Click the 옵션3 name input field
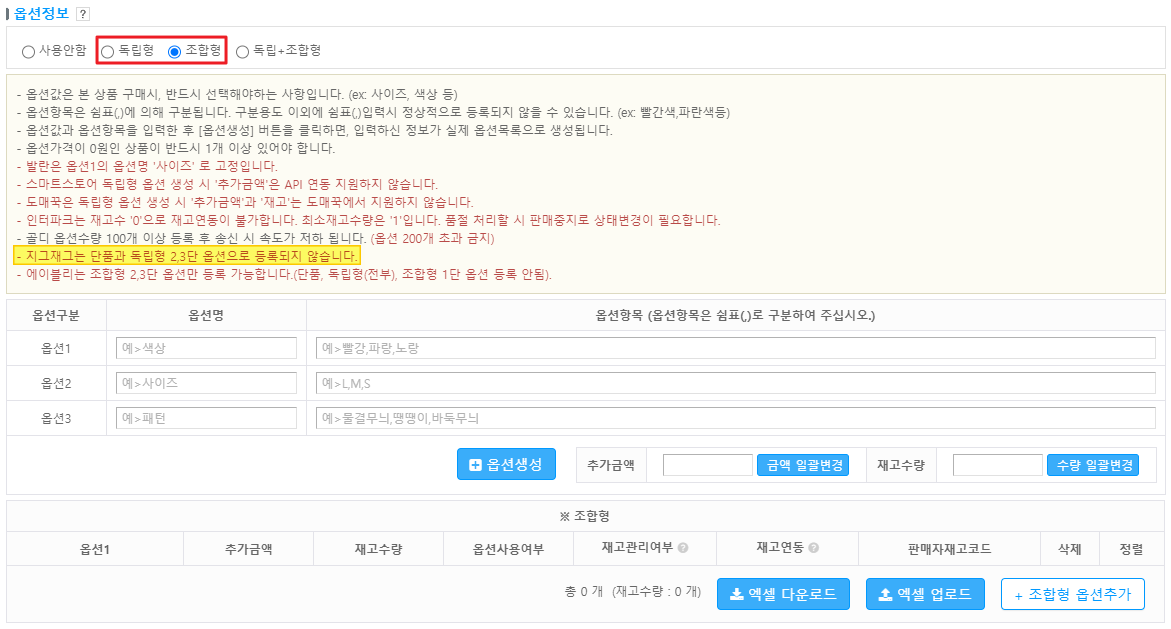This screenshot has height=629, width=1171. 206,418
